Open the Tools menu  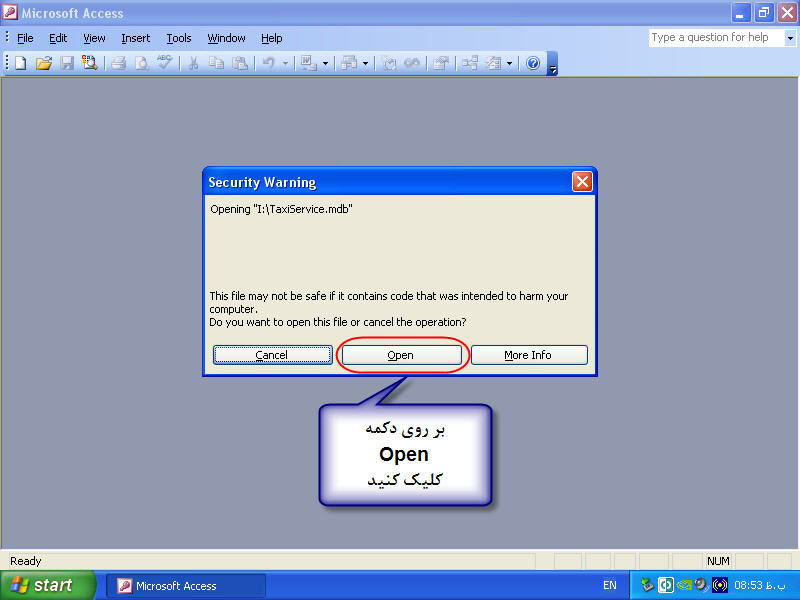(x=179, y=38)
